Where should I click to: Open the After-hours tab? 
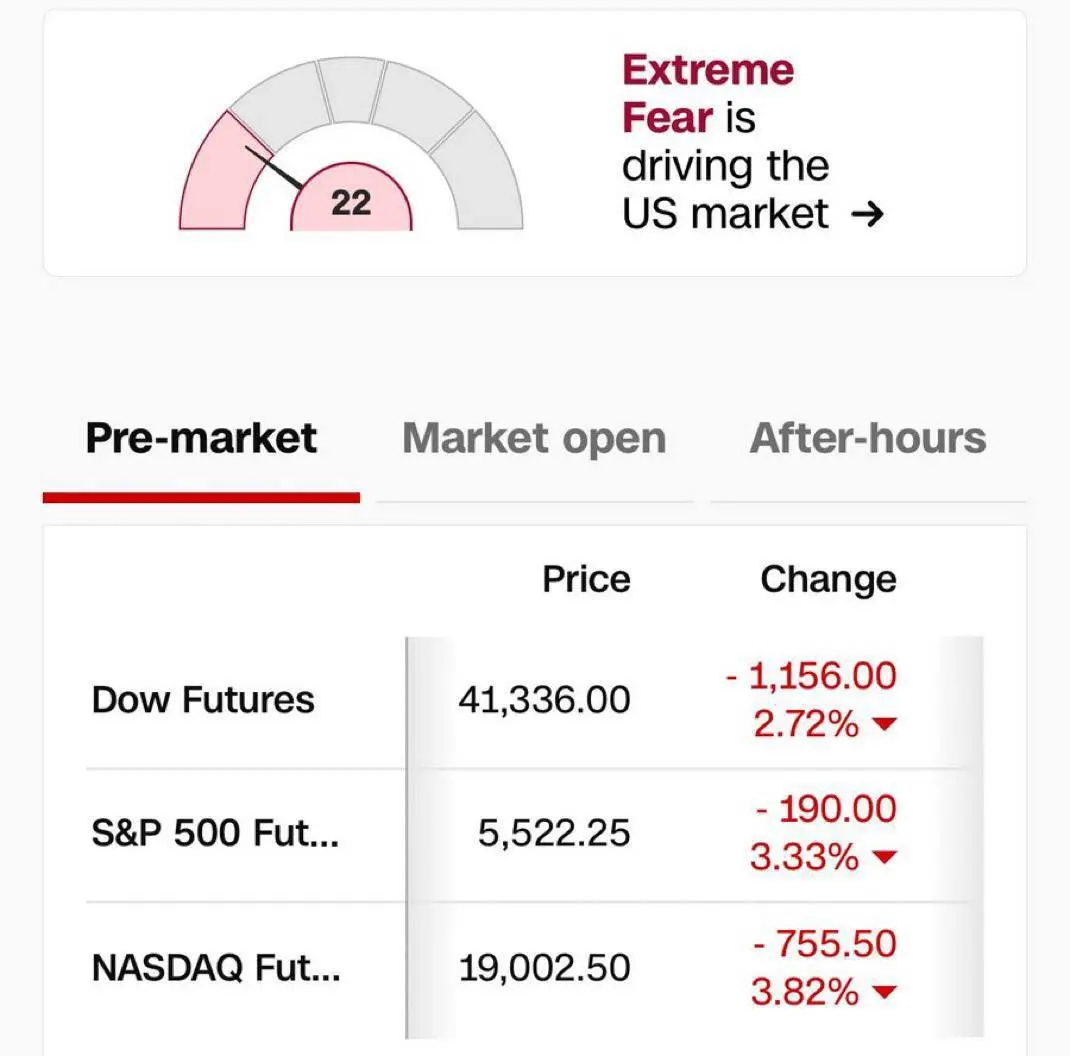(x=867, y=439)
